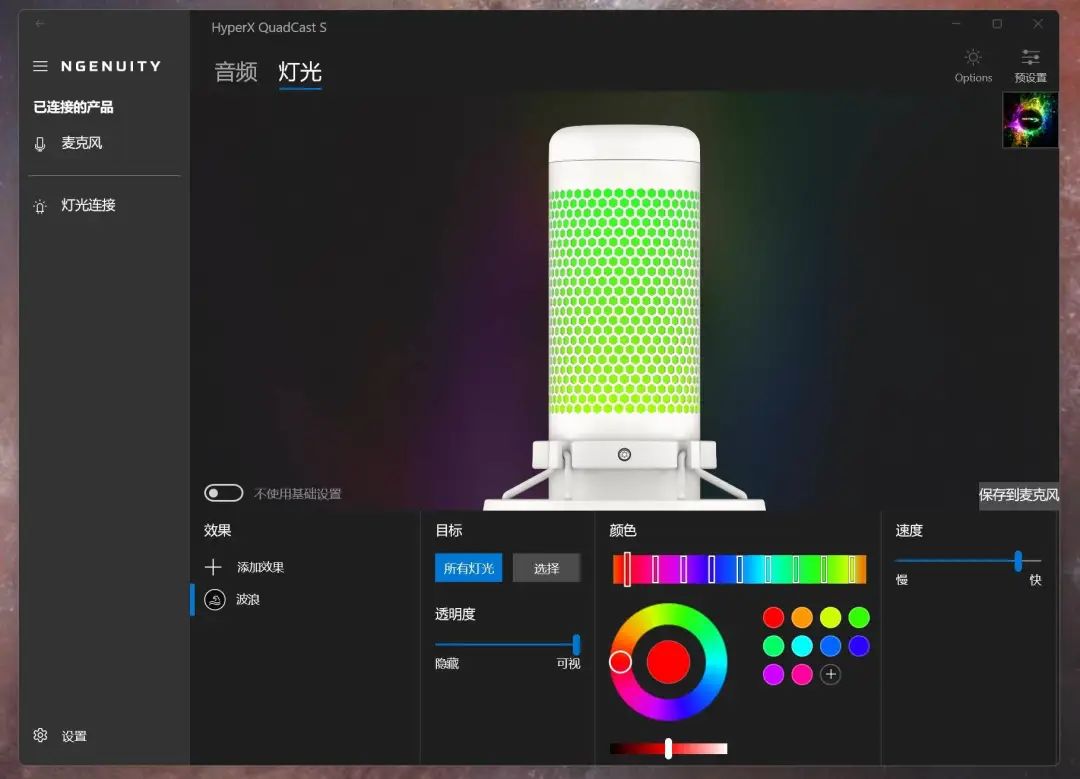Viewport: 1080px width, 779px height.
Task: Minimize the NGENUITY window
Action: coord(956,23)
